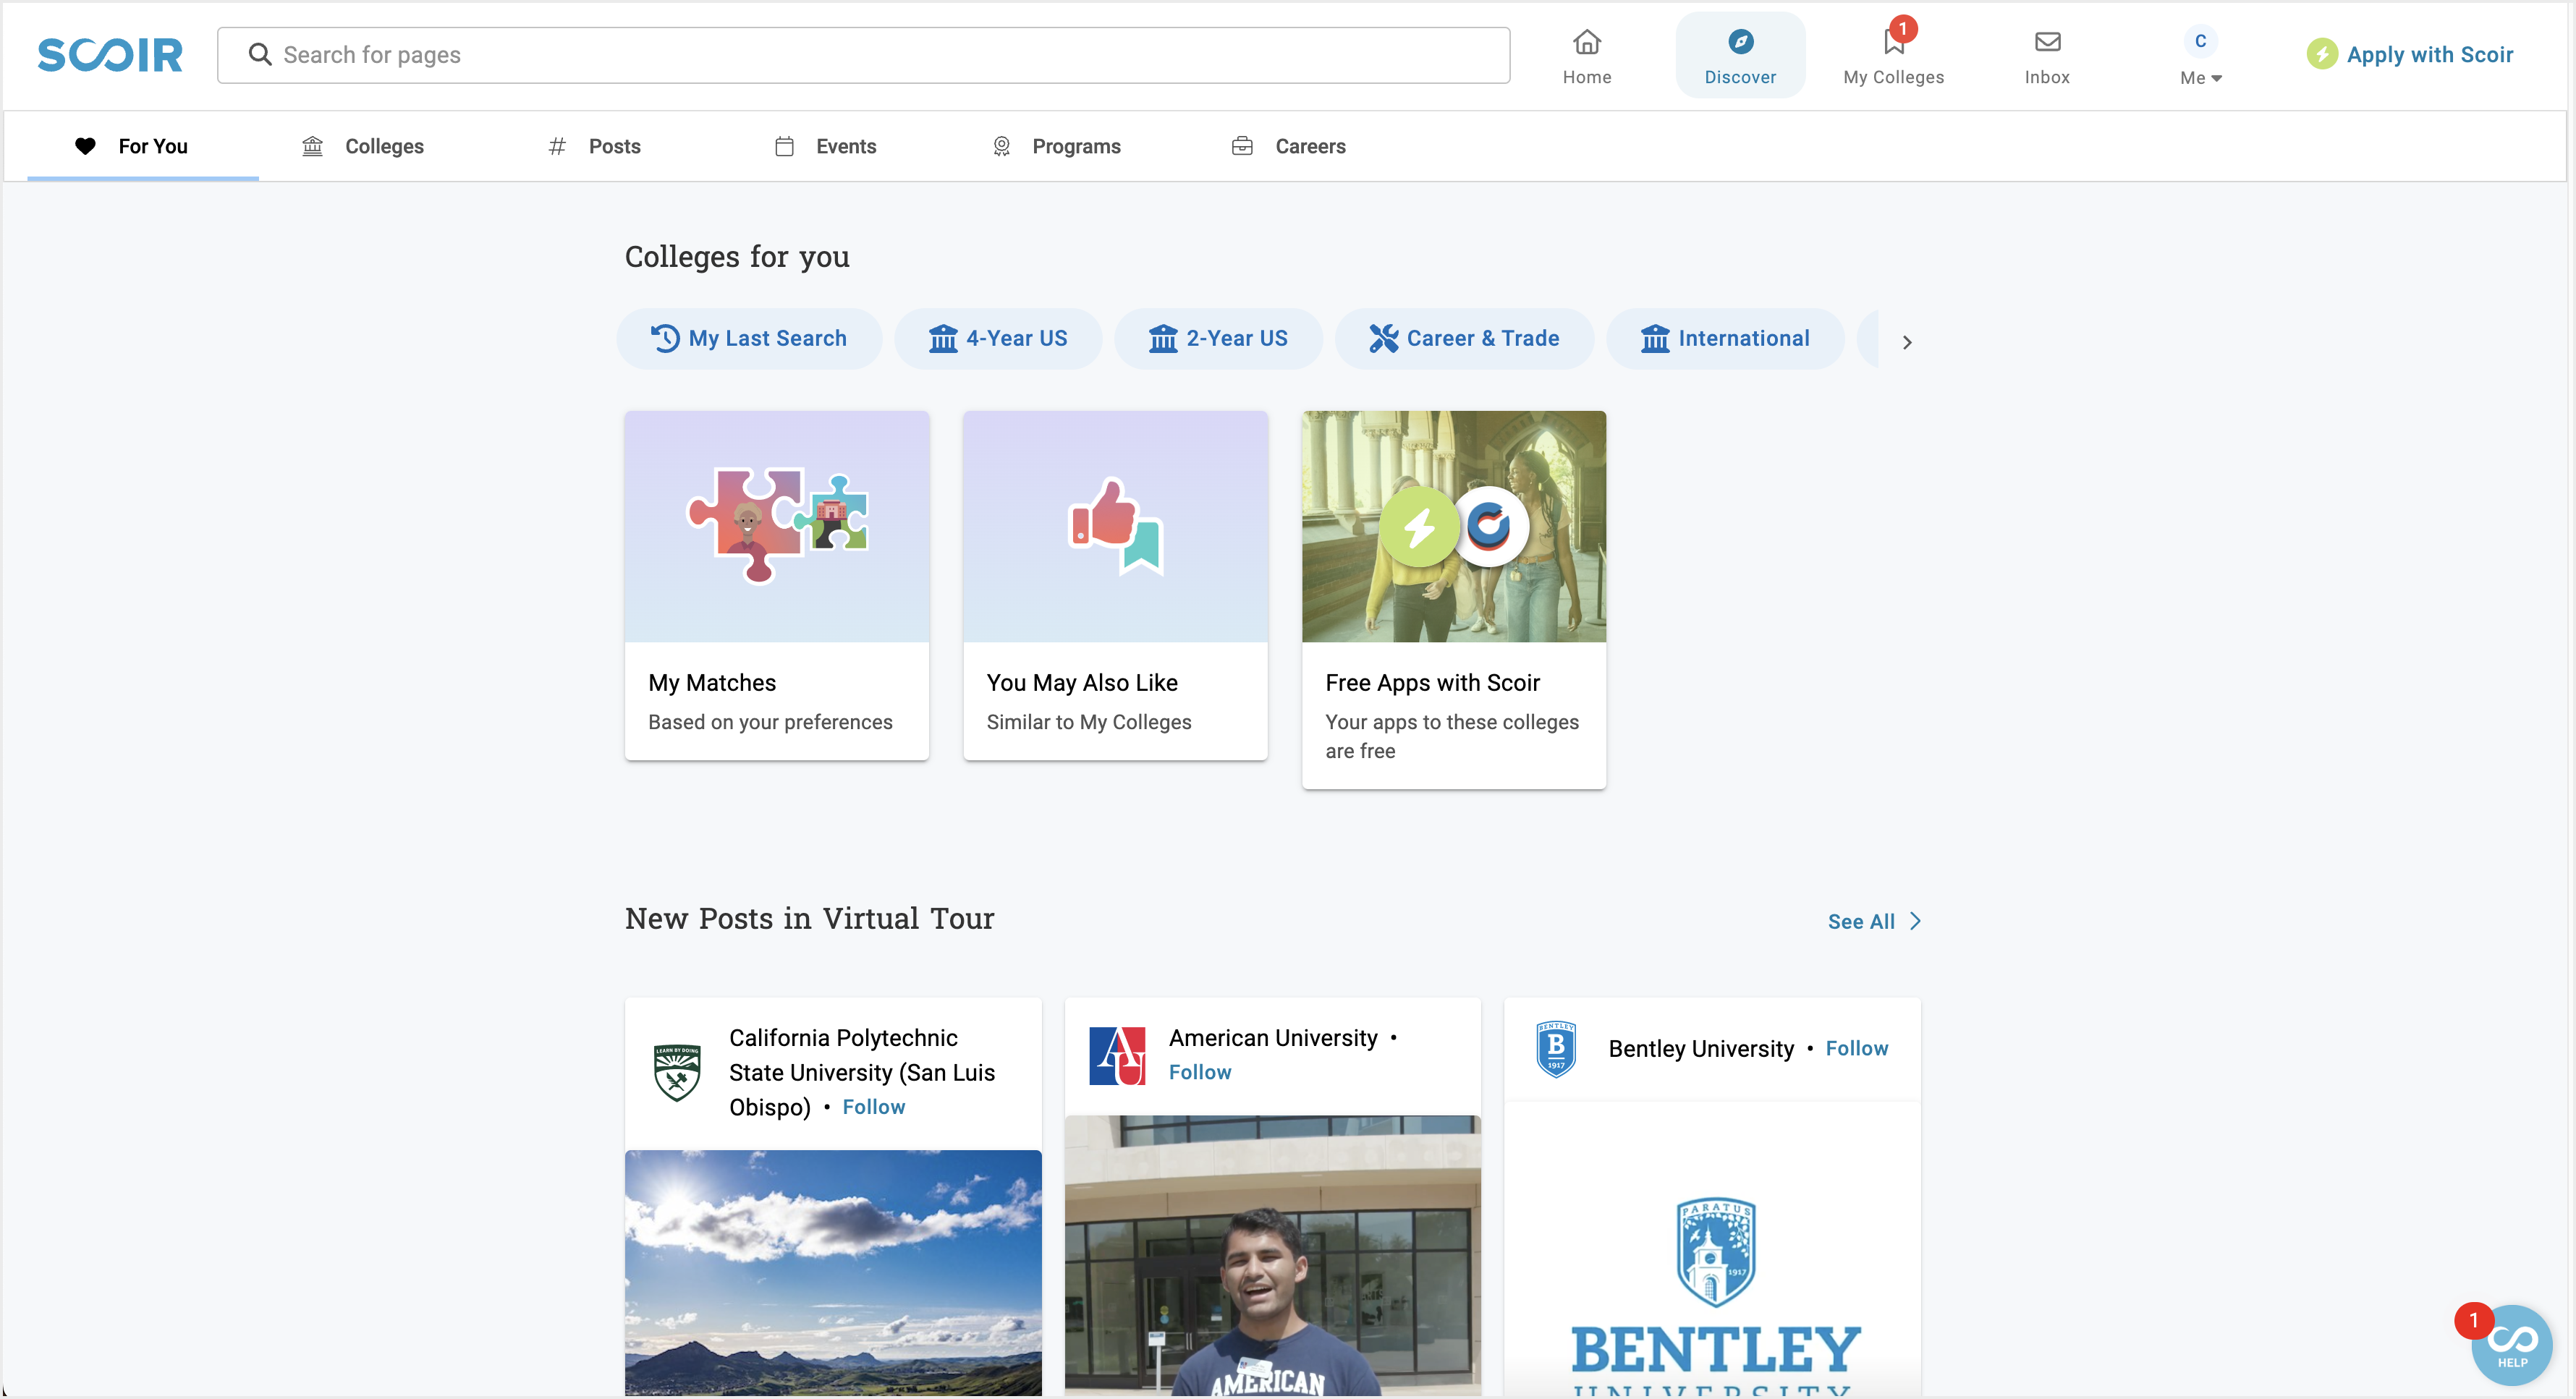
Task: Open the Cal Poly landscape tour image
Action: (x=833, y=1272)
